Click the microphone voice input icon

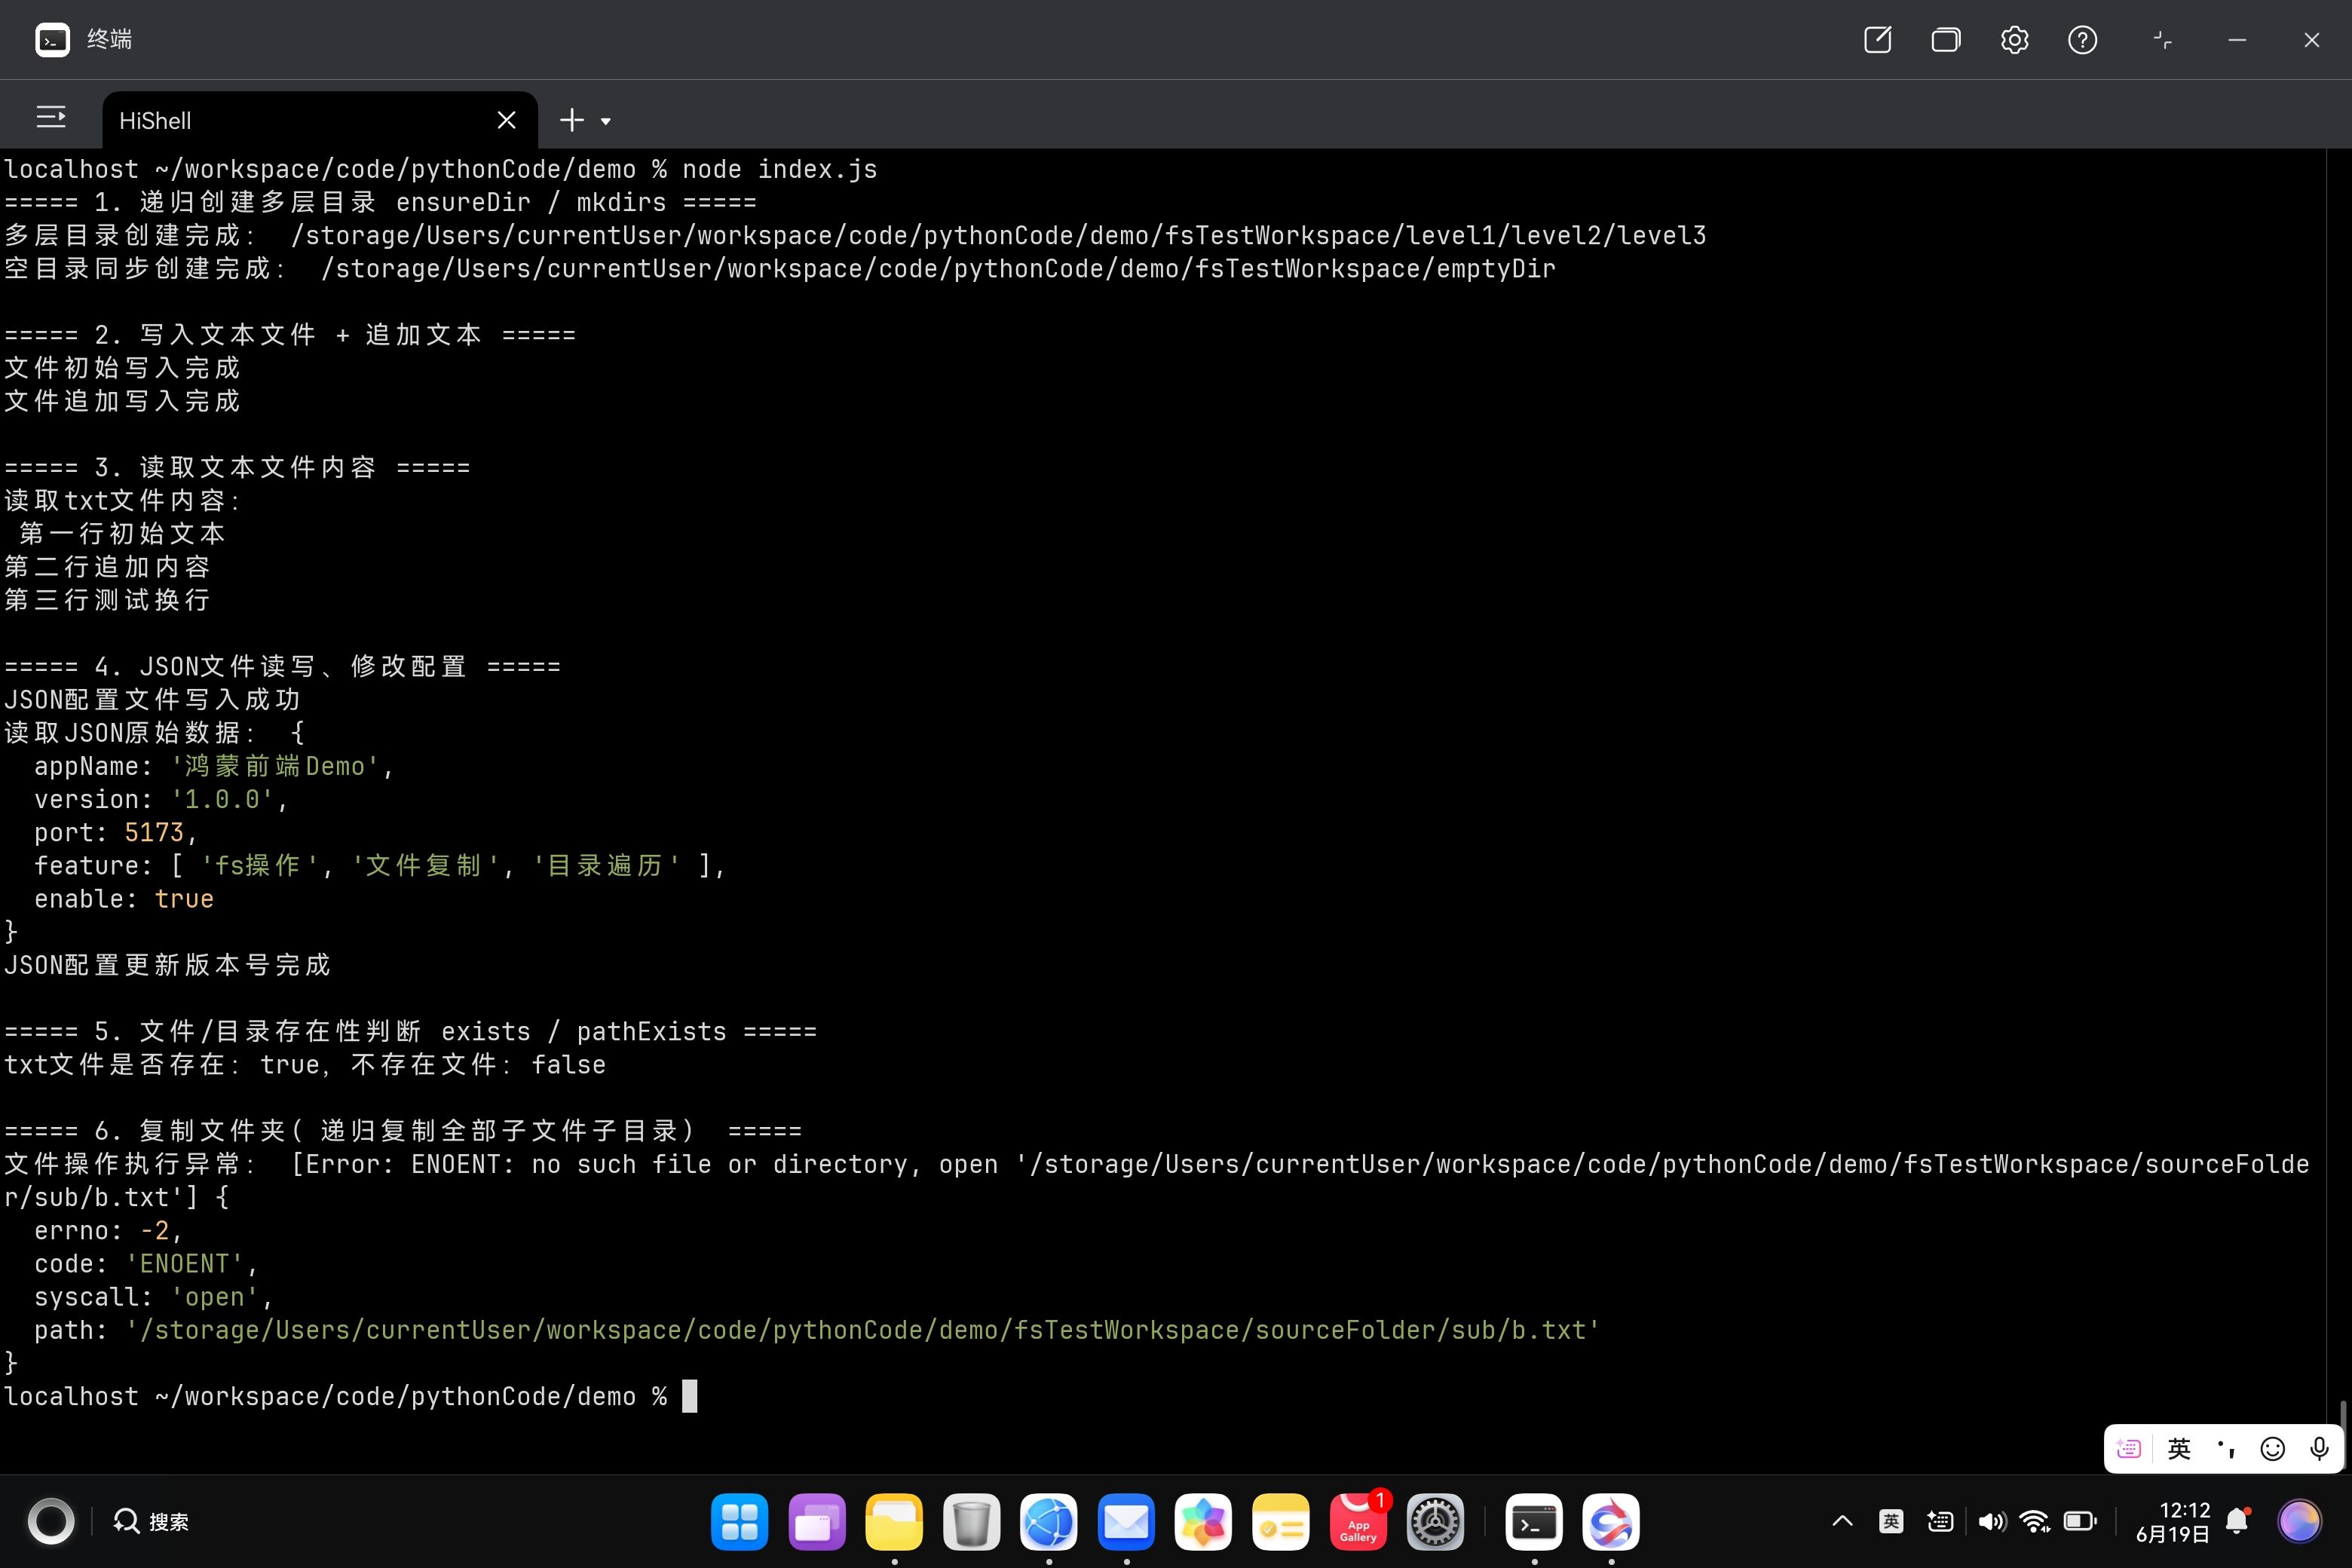click(2320, 1448)
